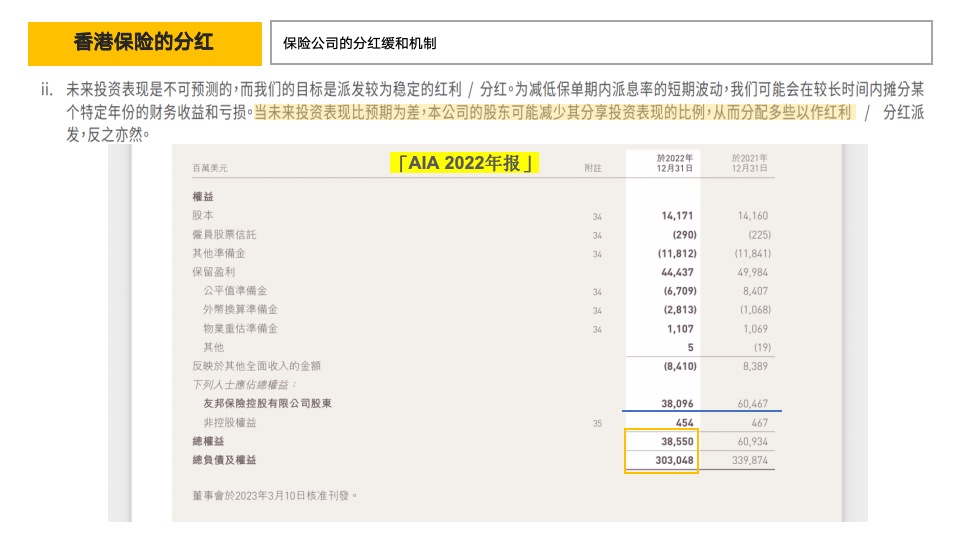Click the value '44,437'

click(677, 272)
